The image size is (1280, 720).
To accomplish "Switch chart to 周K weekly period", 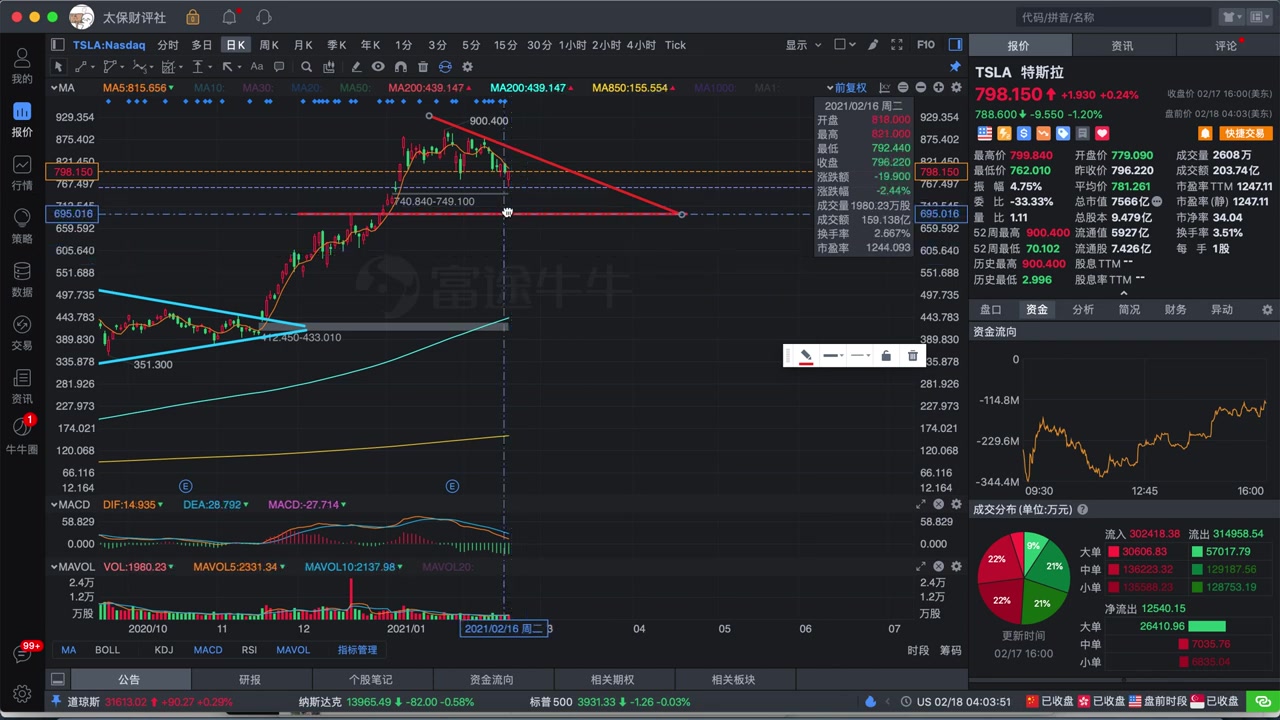I will [269, 45].
